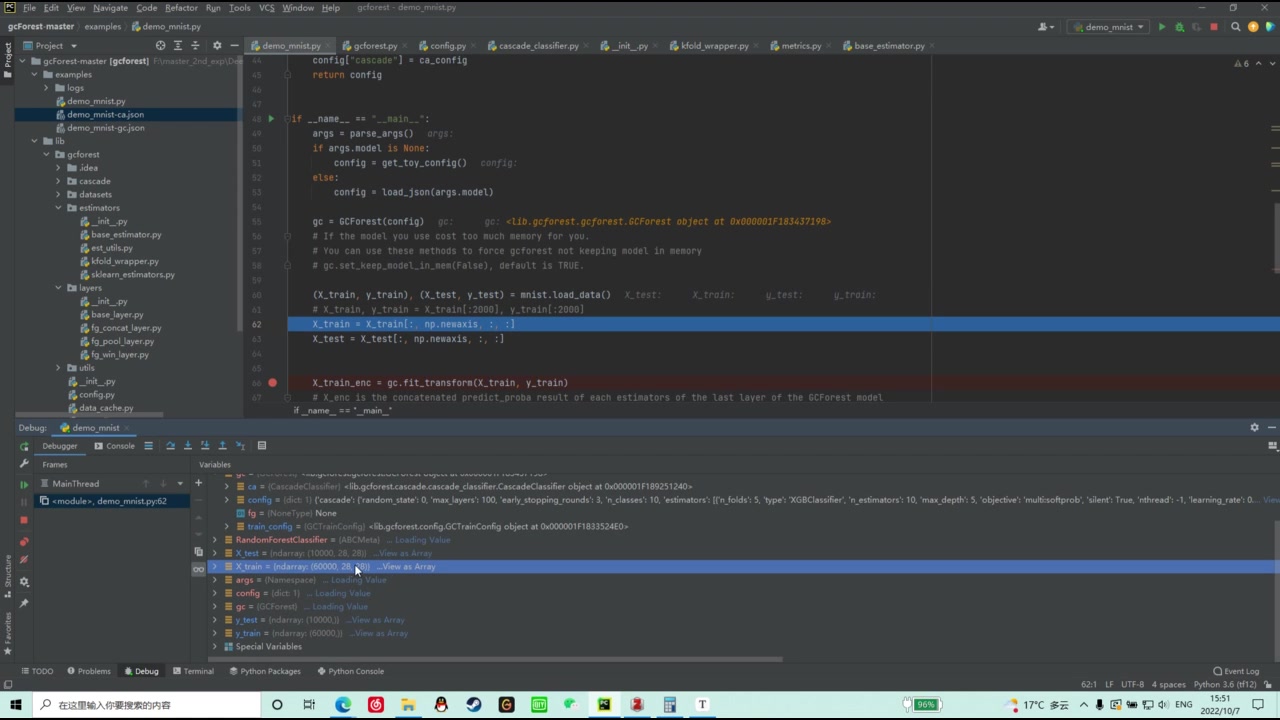Image resolution: width=1280 pixels, height=720 pixels.
Task: Open the VCS menu
Action: (266, 8)
